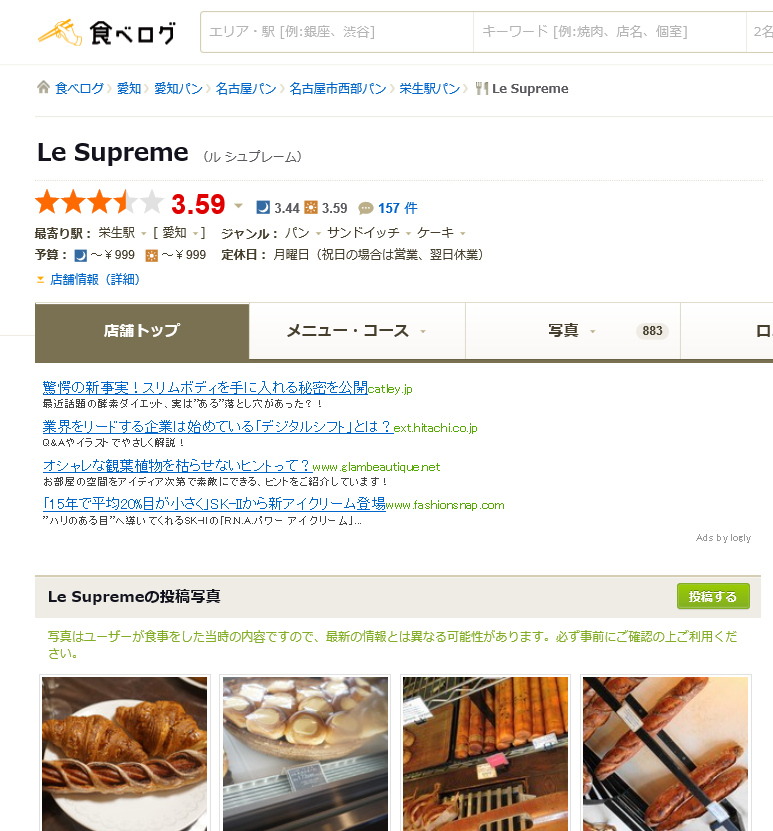Click the home icon in breadcrumb

tap(43, 87)
